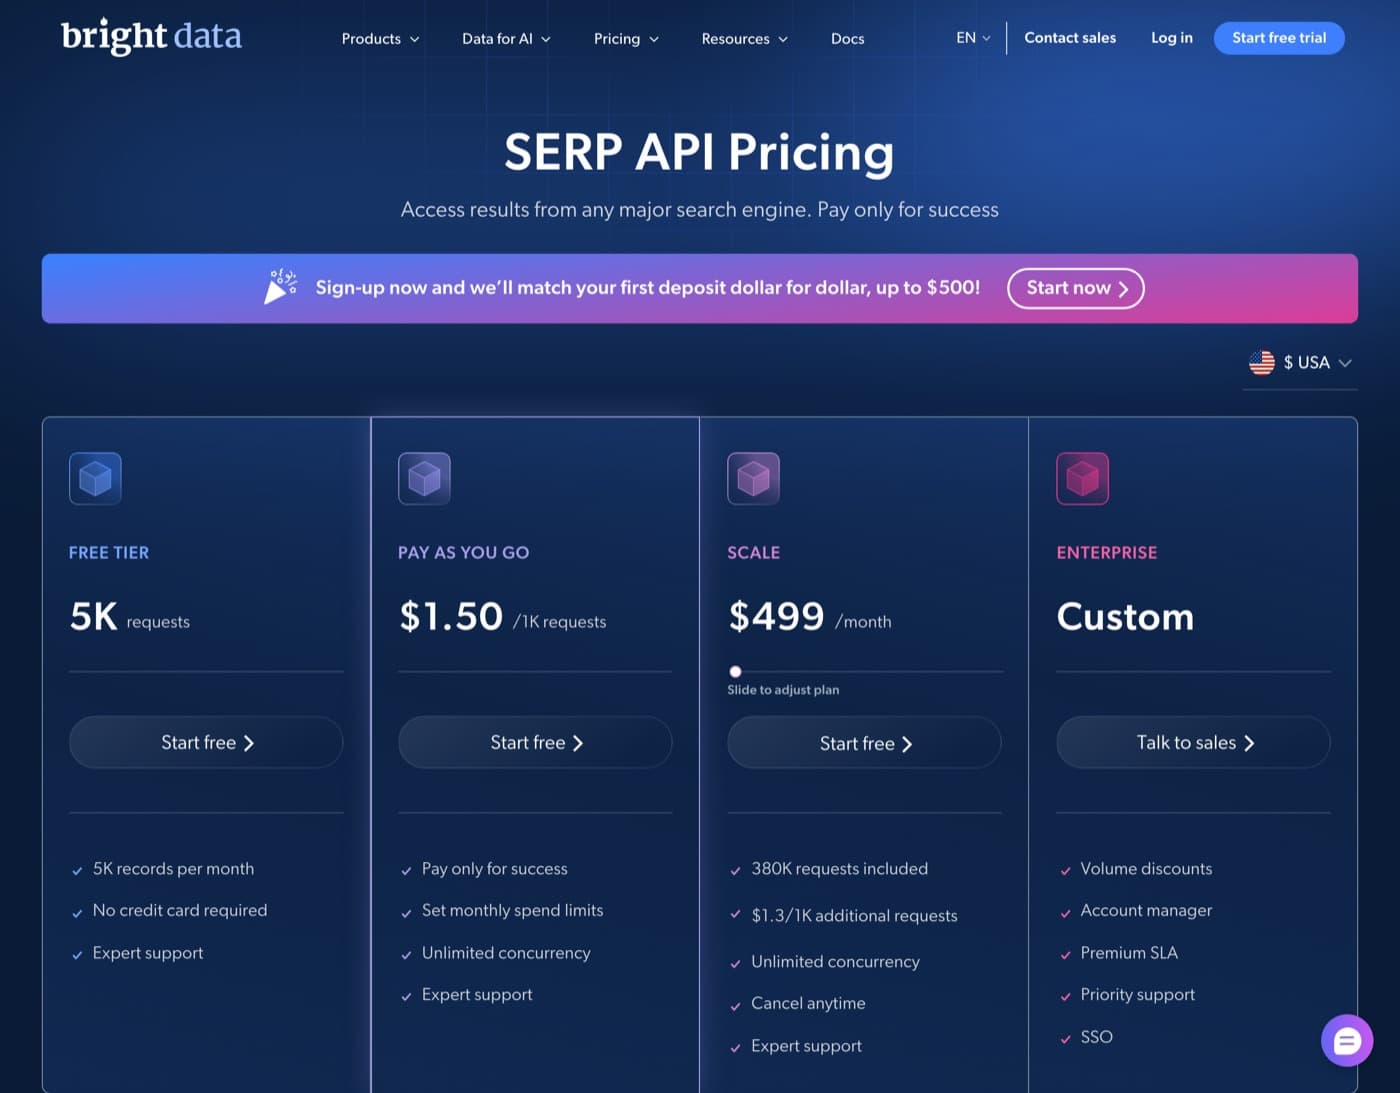The width and height of the screenshot is (1400, 1093).
Task: Start free on the Free Tier plan
Action: [206, 742]
